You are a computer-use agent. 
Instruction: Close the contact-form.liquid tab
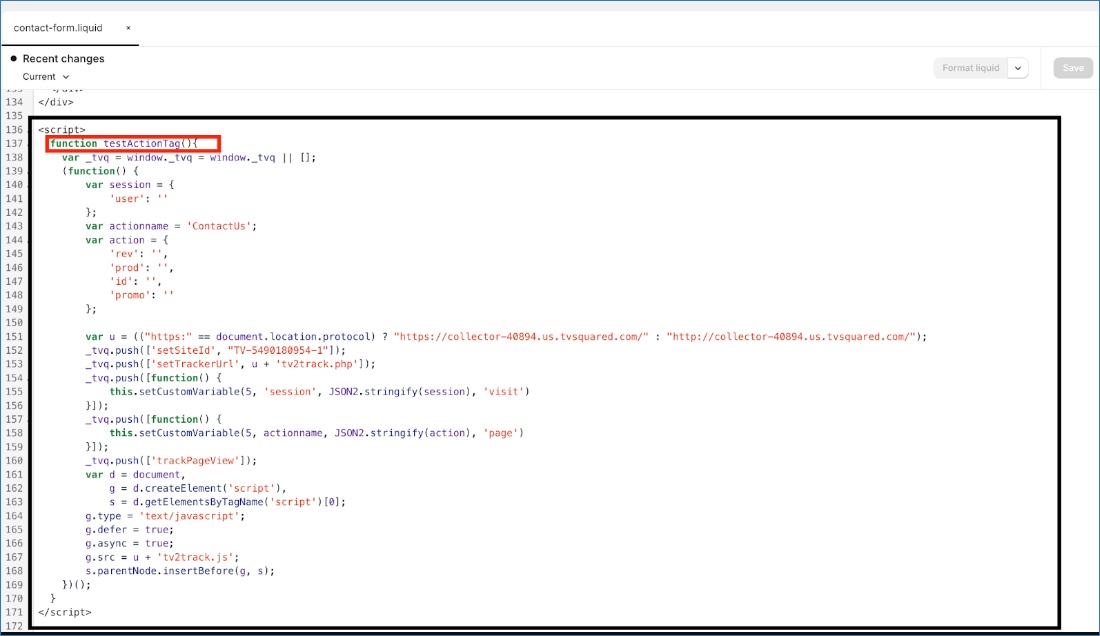click(x=128, y=28)
